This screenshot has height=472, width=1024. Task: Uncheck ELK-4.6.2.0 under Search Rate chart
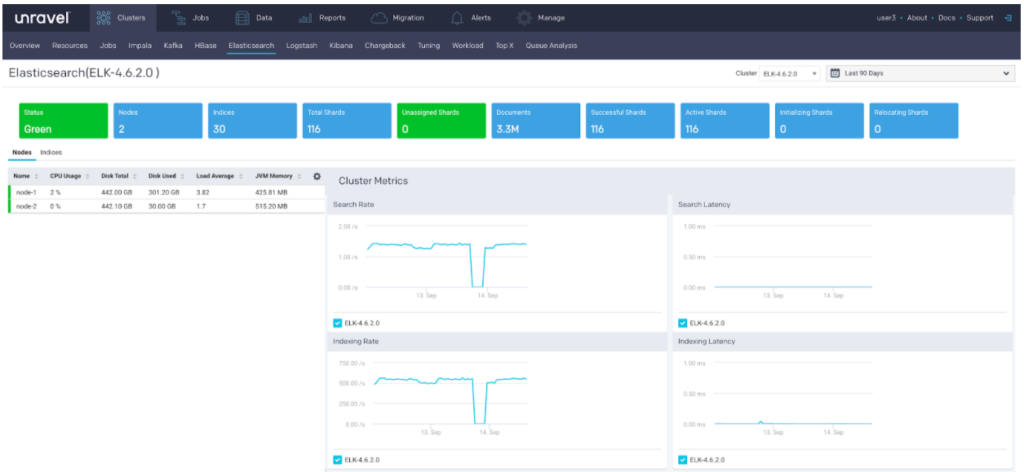pyautogui.click(x=337, y=323)
